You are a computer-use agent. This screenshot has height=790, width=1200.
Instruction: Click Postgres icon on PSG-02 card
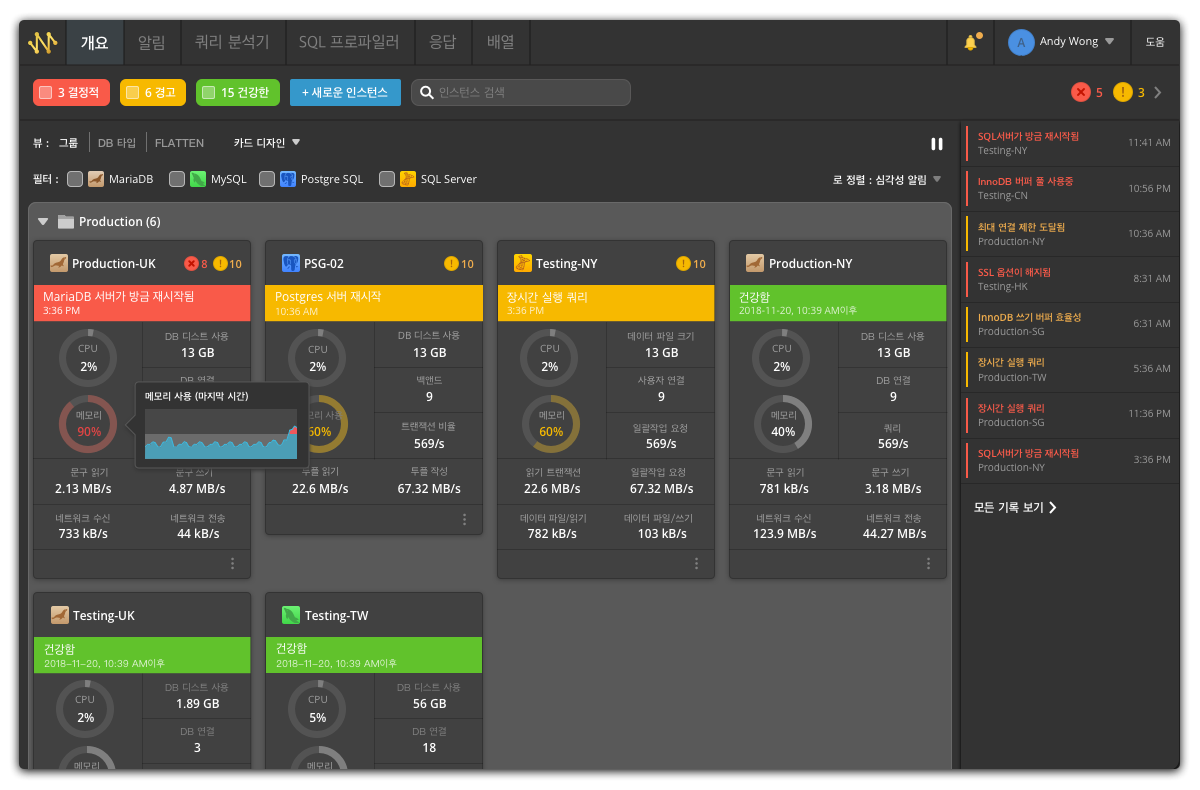coord(291,263)
